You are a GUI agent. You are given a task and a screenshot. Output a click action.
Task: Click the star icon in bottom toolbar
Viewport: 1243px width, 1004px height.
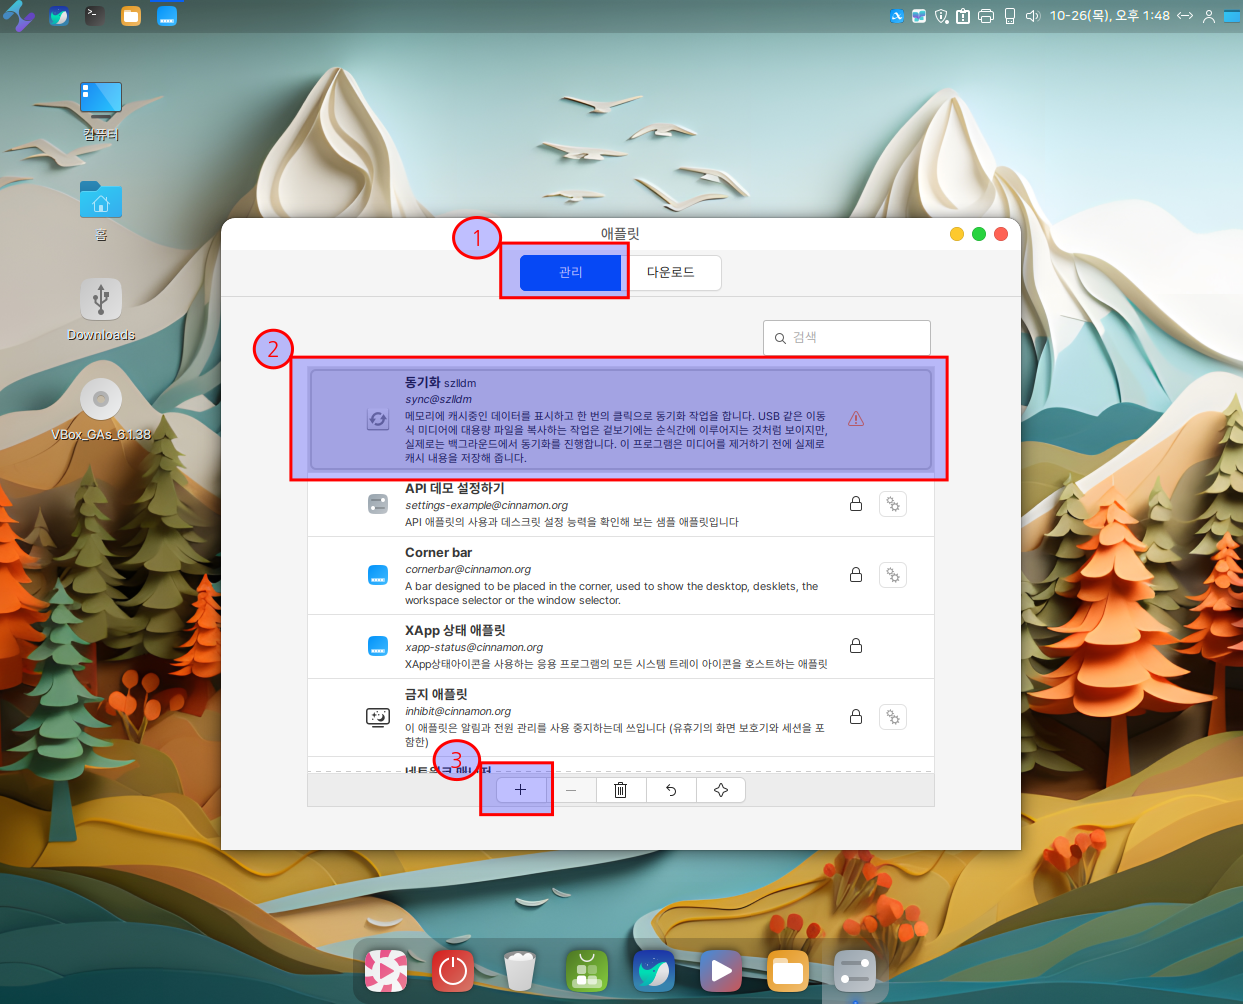(x=721, y=790)
